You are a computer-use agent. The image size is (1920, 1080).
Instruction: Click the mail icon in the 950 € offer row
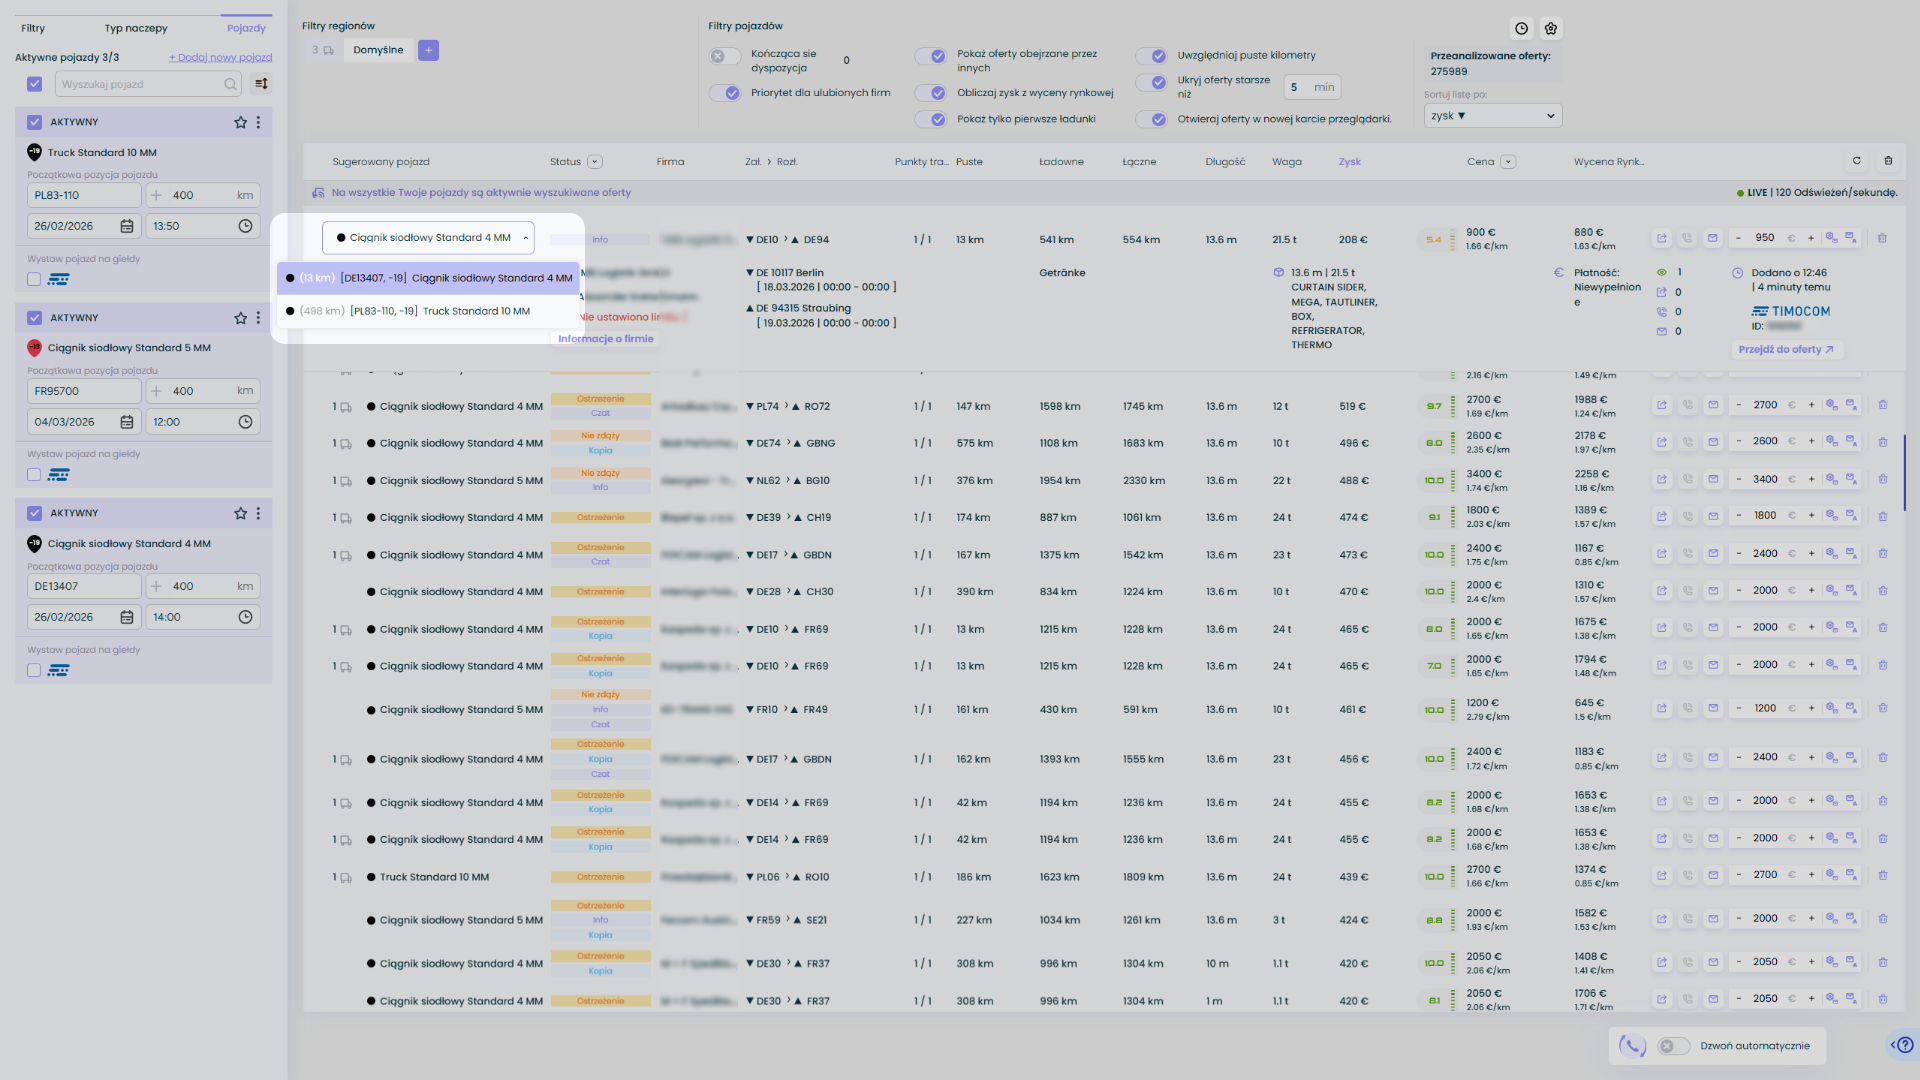click(x=1712, y=238)
